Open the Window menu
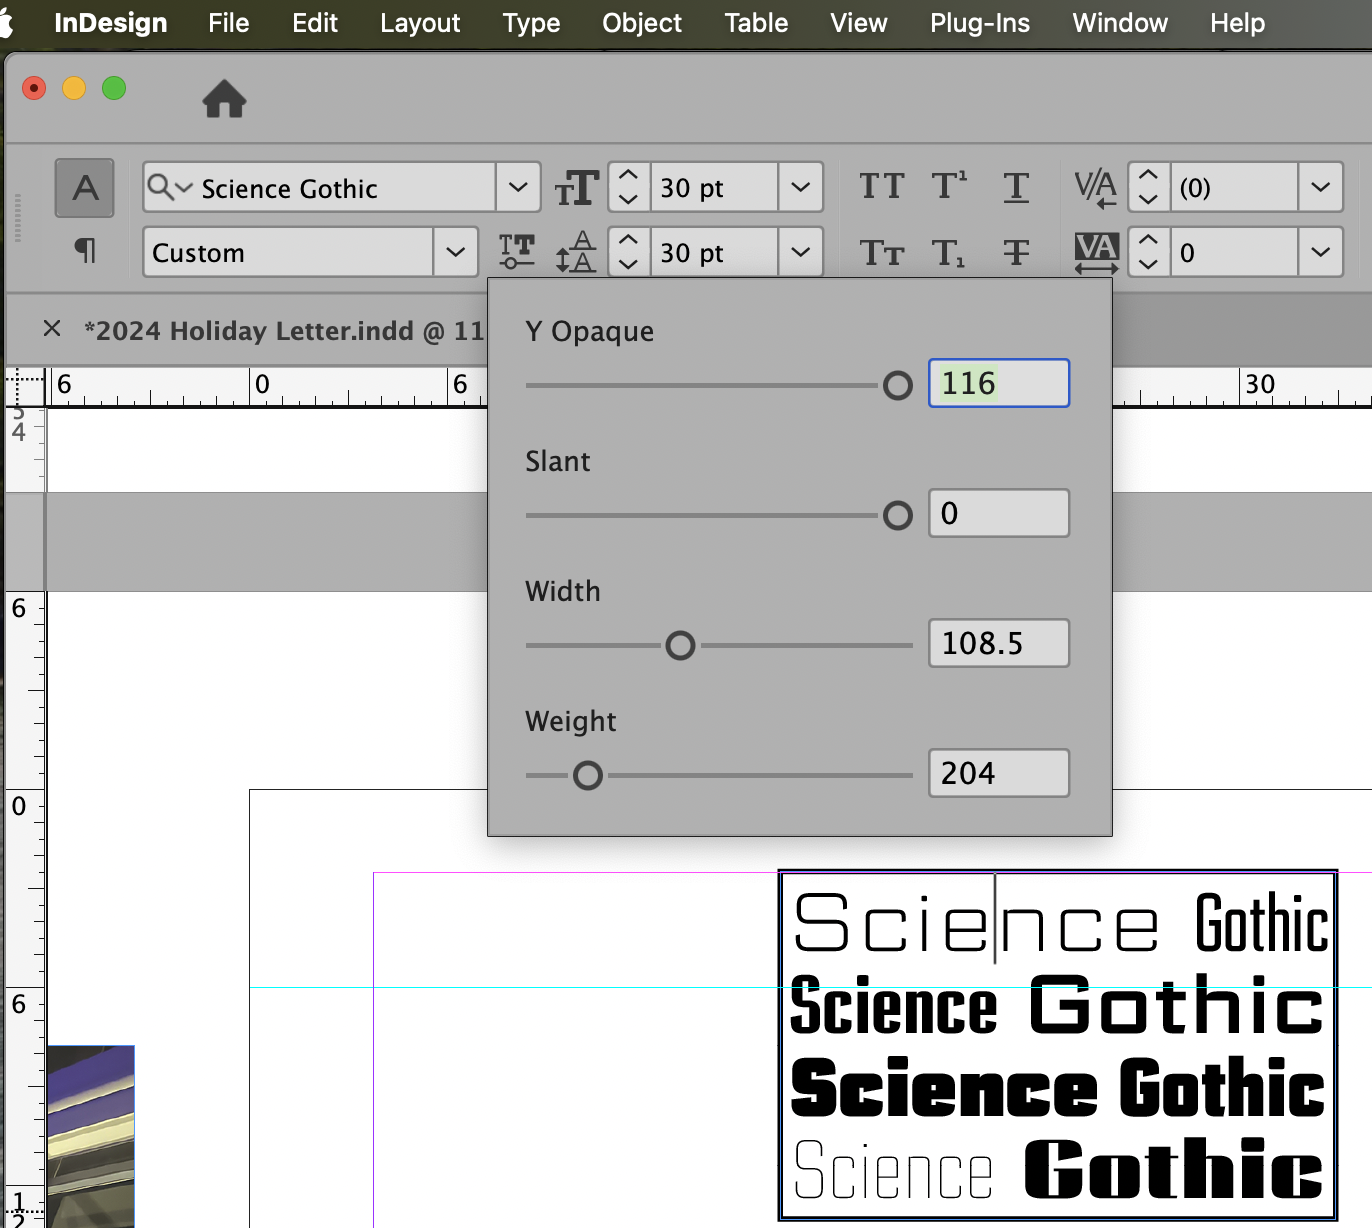The height and width of the screenshot is (1228, 1372). (1120, 23)
